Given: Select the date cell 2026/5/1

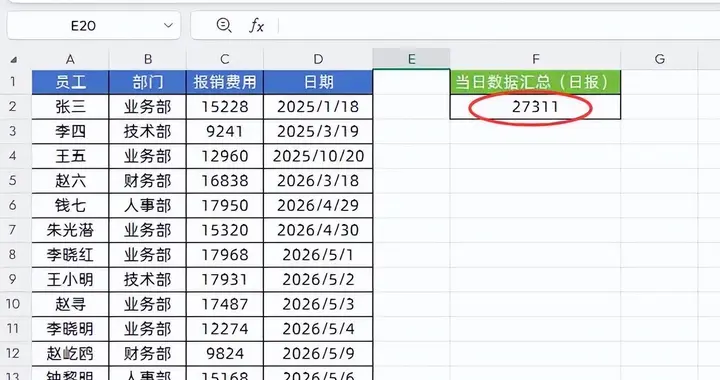Looking at the screenshot, I should click(x=318, y=255).
